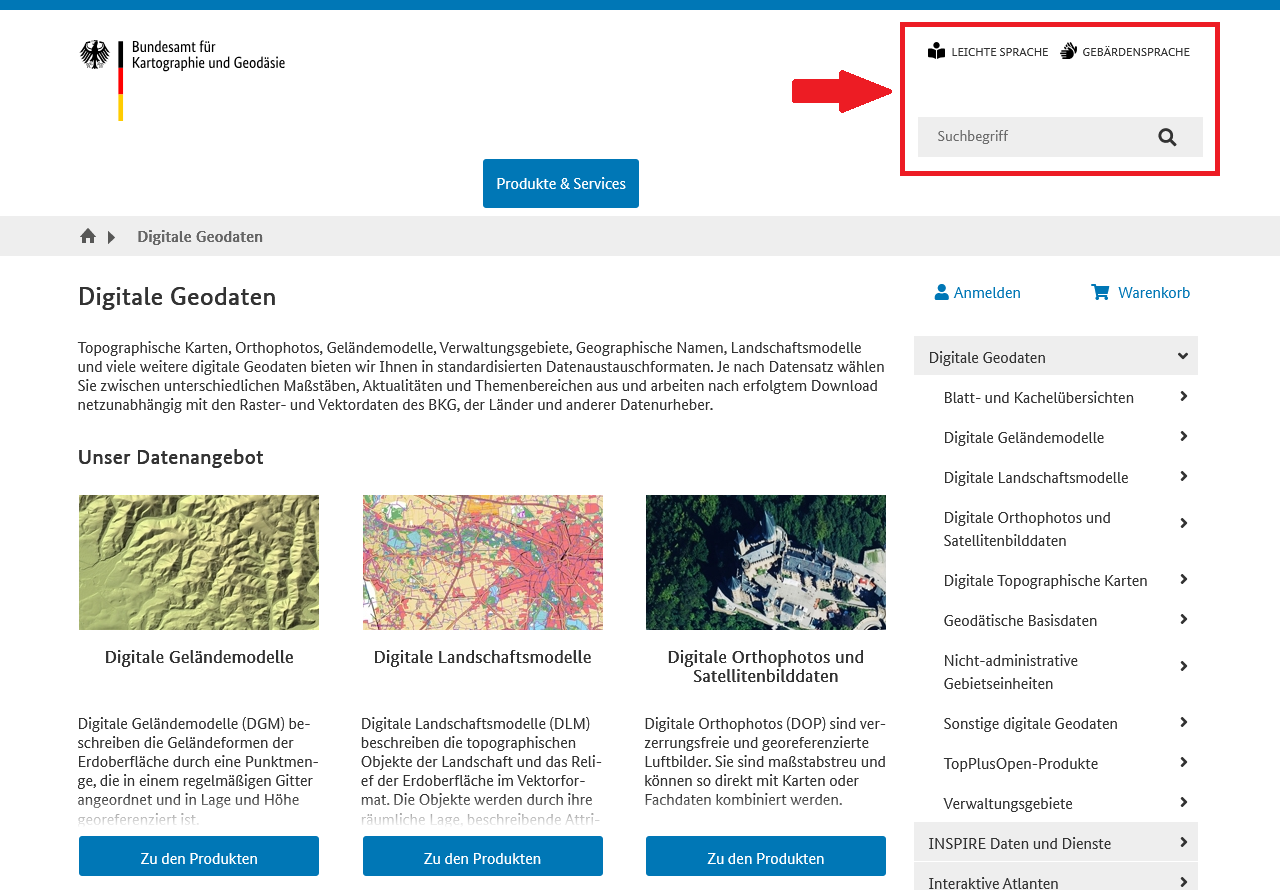Expand TopPlusOpen-Produkte chevron
This screenshot has width=1280, height=890.
point(1183,762)
